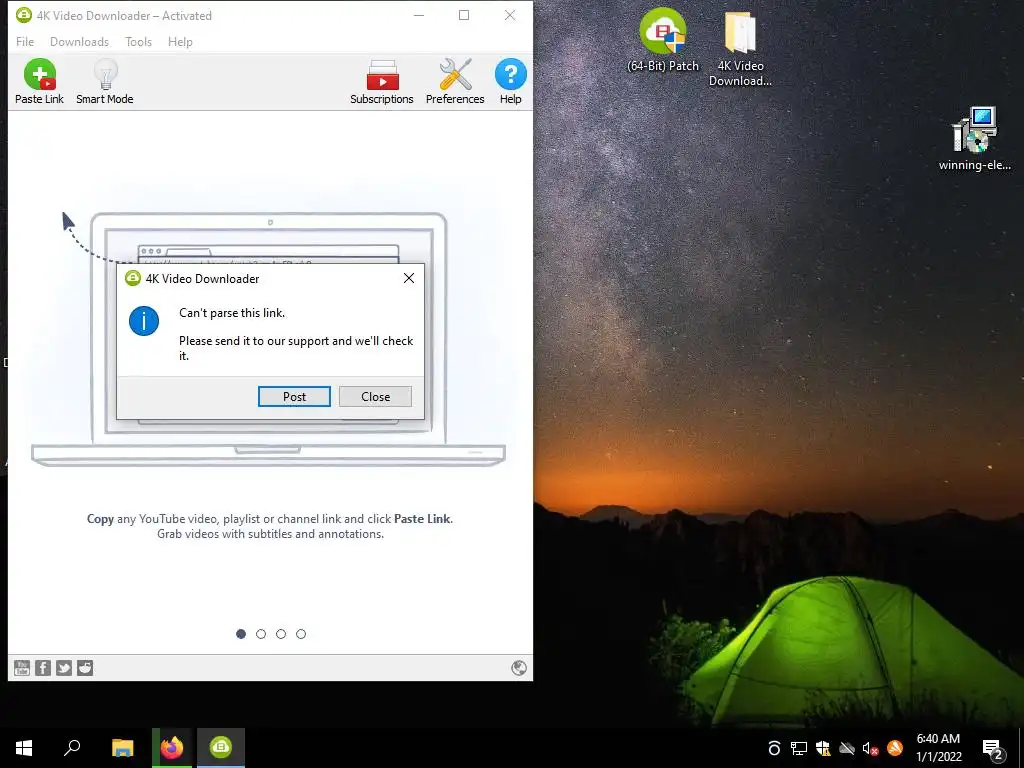This screenshot has height=768, width=1024.
Task: Open the Twitter icon in footer
Action: point(64,667)
